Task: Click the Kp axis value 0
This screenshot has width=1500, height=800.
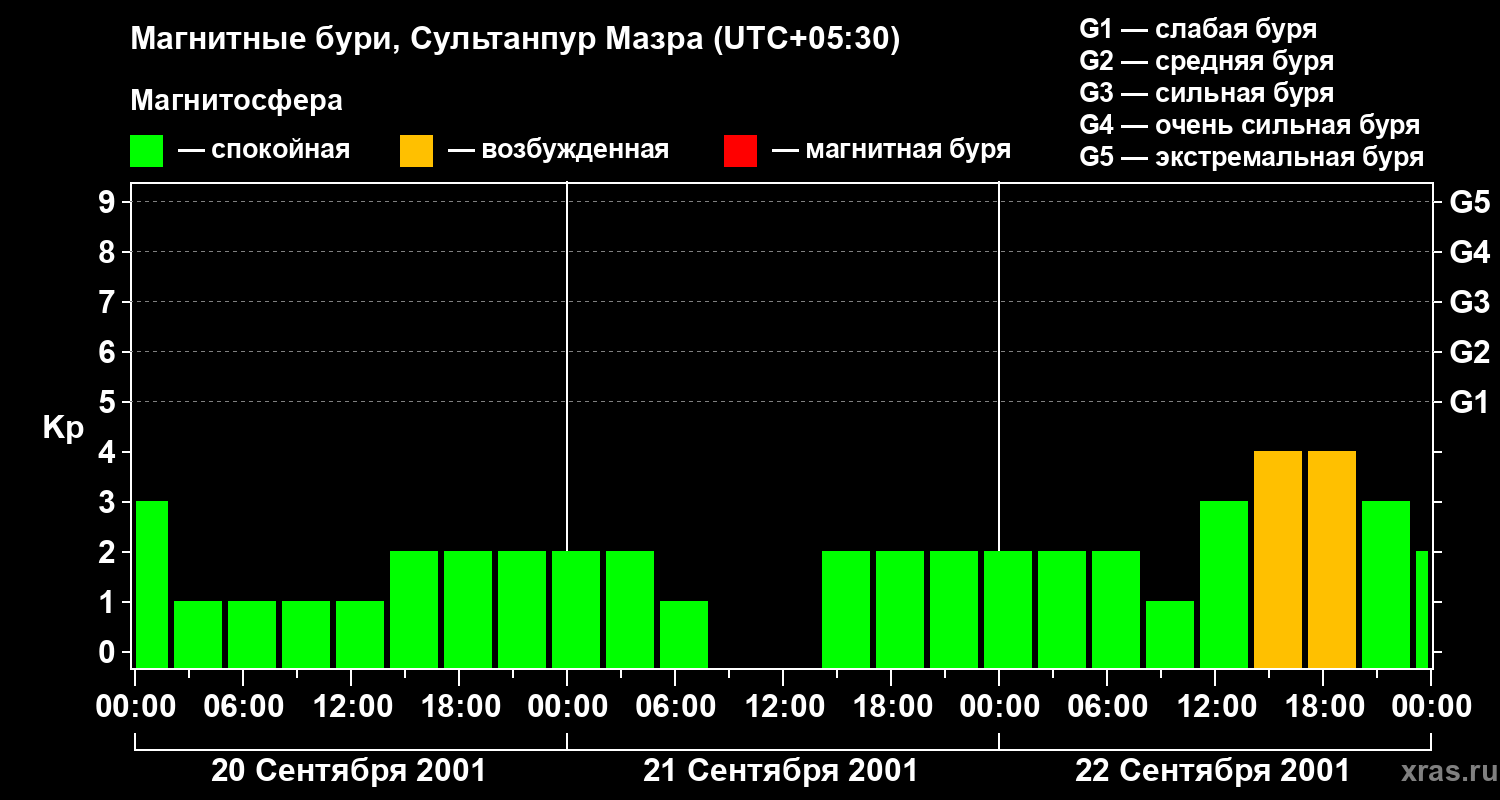Action: point(108,653)
